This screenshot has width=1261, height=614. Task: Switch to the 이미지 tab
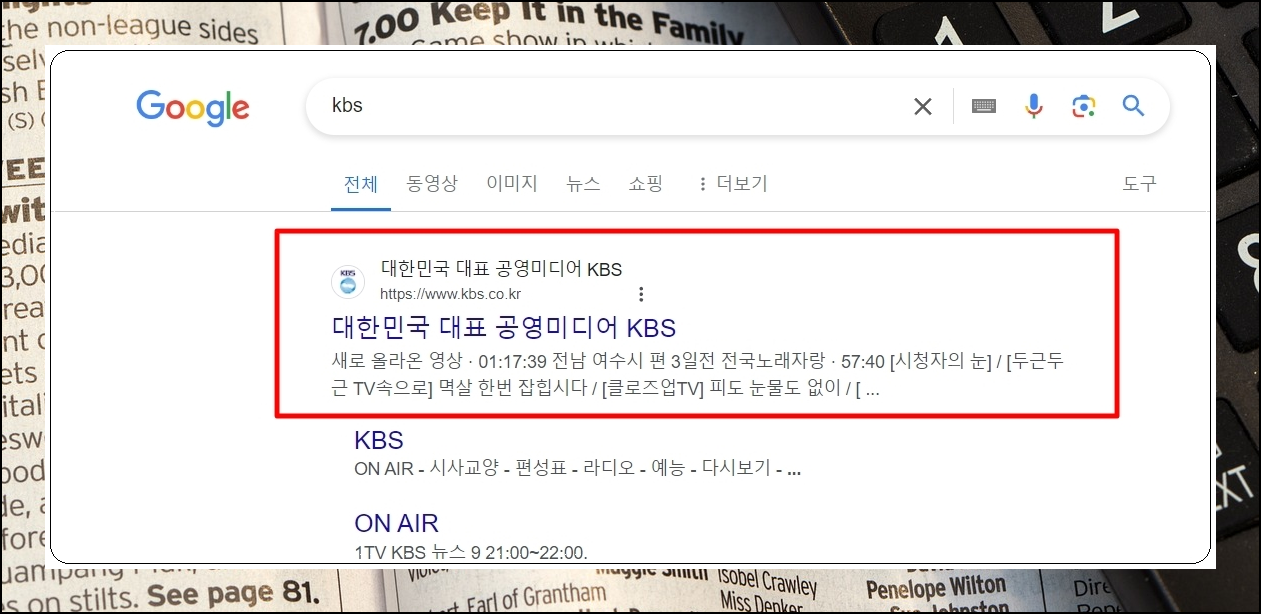point(512,184)
